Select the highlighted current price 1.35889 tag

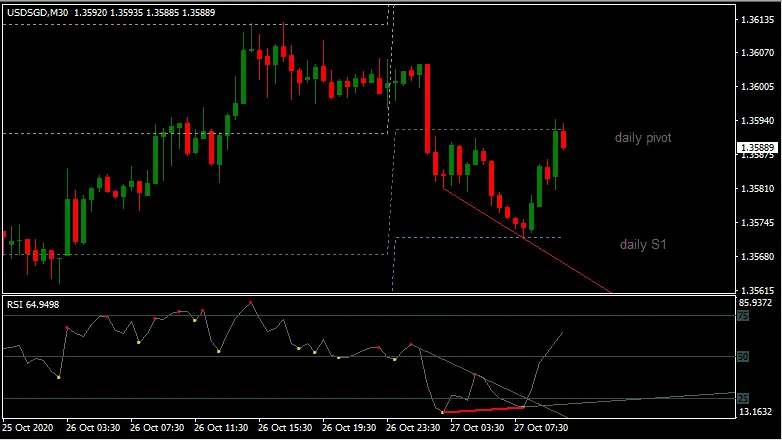[x=757, y=148]
